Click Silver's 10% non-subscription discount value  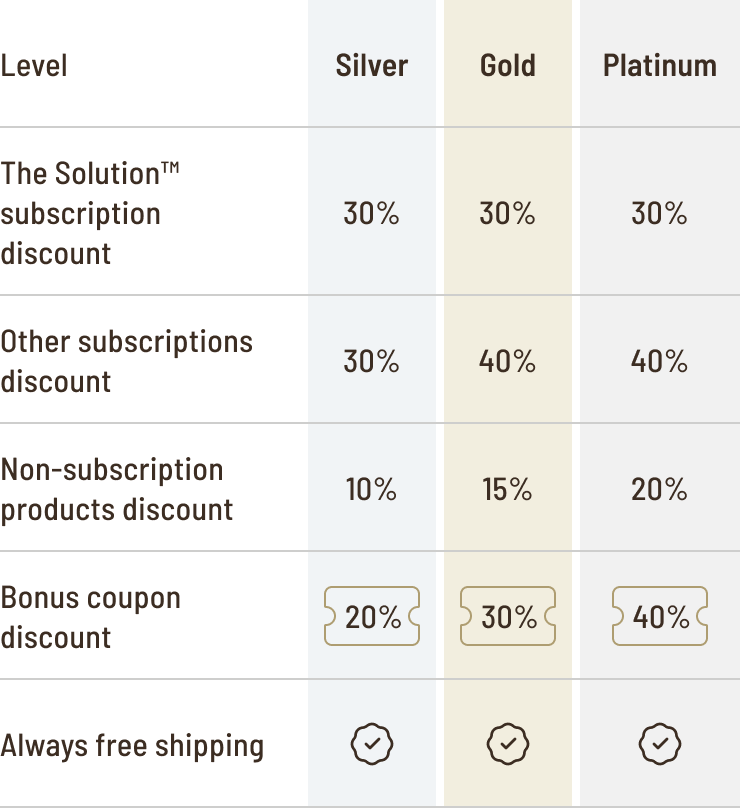[372, 489]
